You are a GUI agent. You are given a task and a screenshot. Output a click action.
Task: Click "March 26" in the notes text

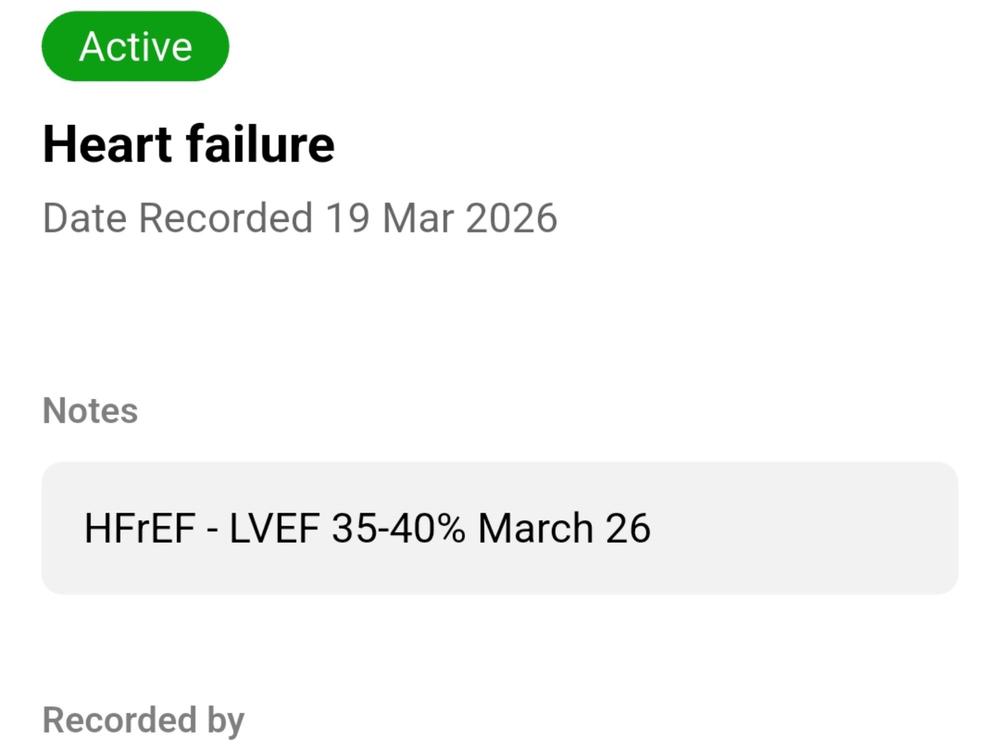[x=564, y=528]
